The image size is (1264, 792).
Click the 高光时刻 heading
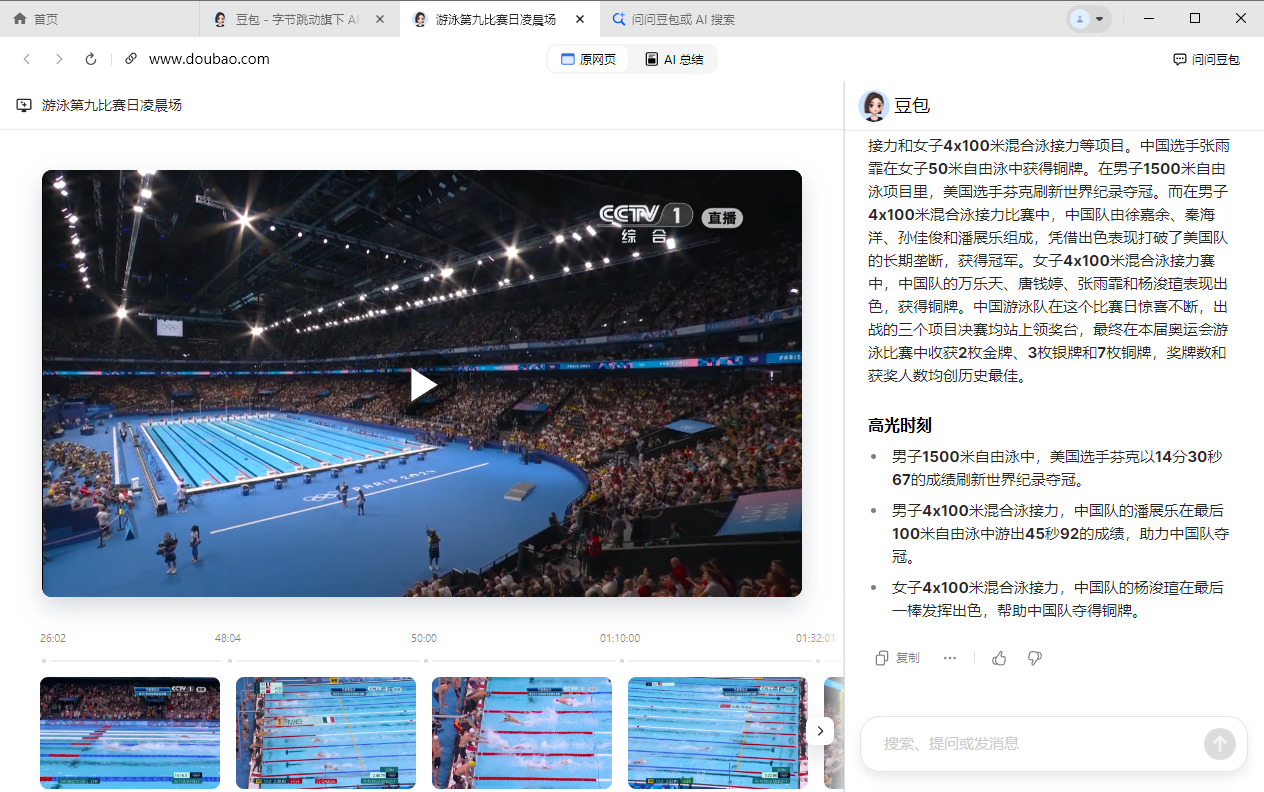point(900,426)
